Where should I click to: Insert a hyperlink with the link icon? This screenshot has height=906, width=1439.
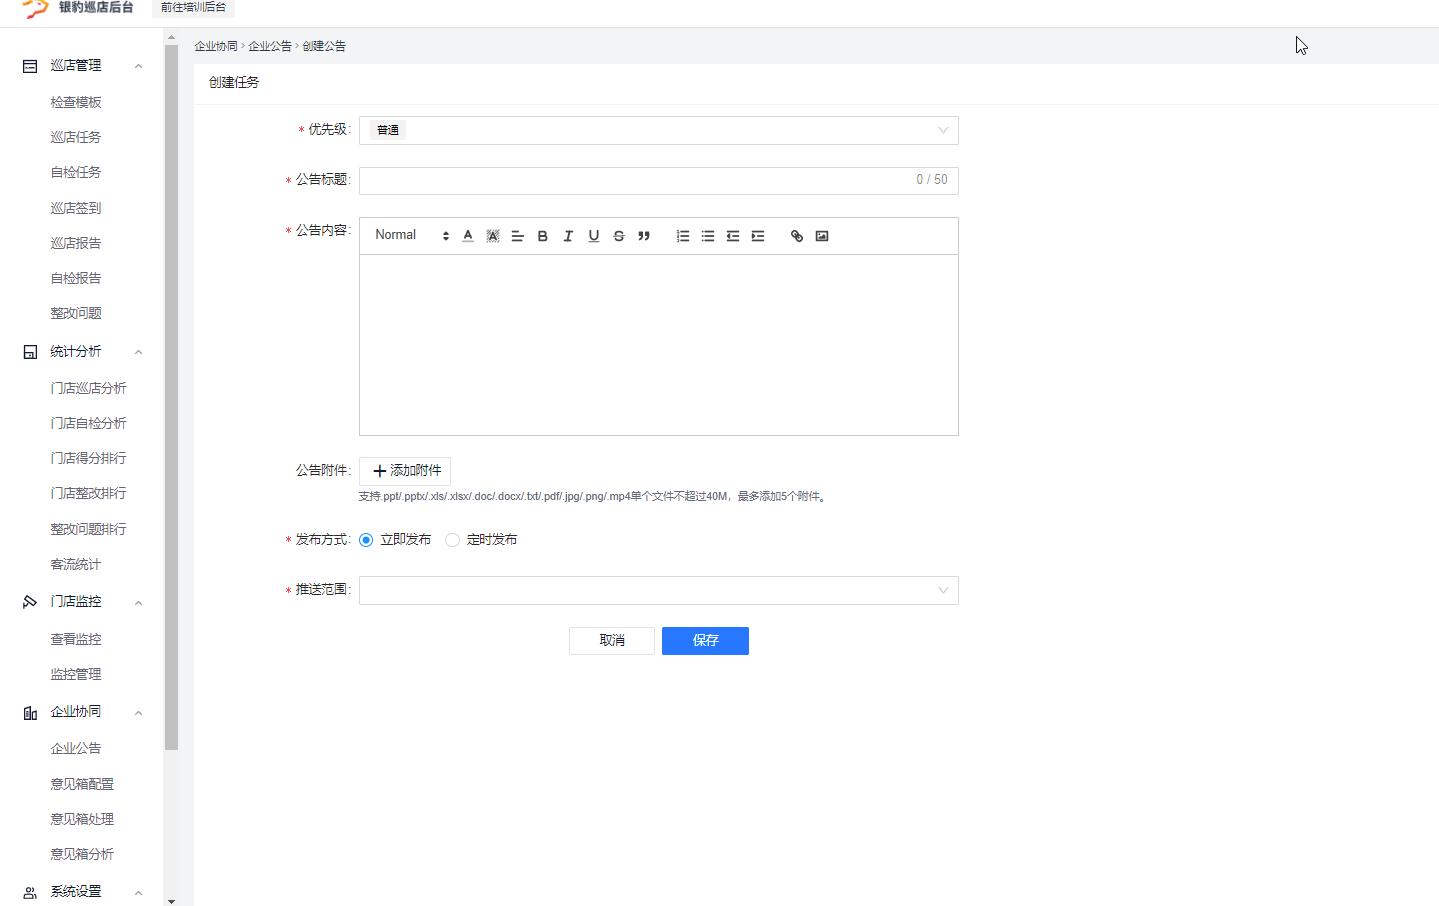pos(797,236)
